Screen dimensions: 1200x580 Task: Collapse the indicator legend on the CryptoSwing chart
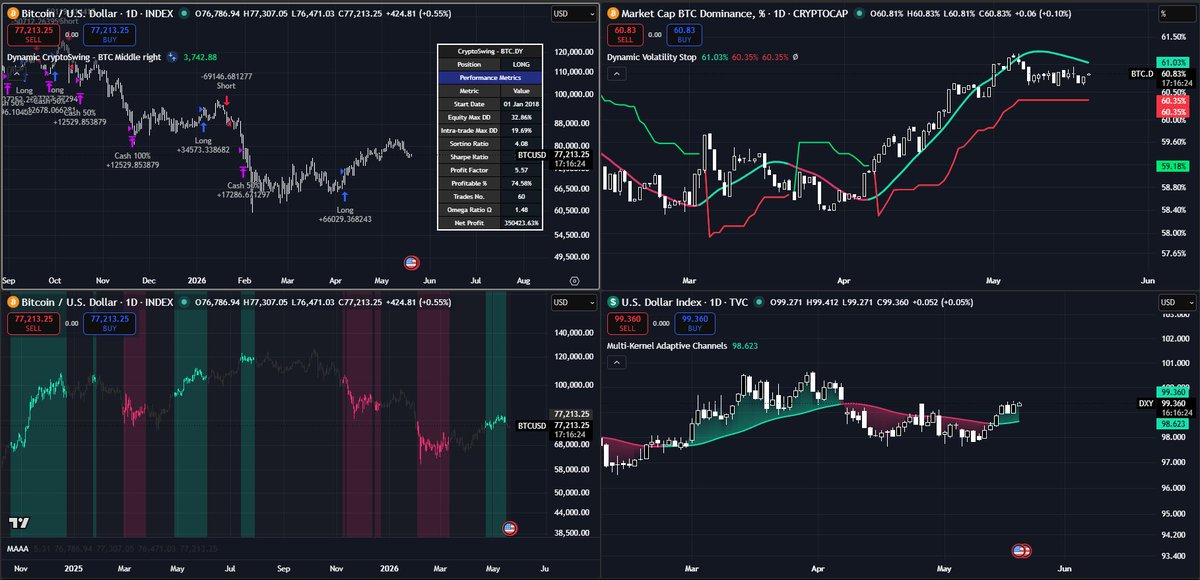tap(16, 73)
